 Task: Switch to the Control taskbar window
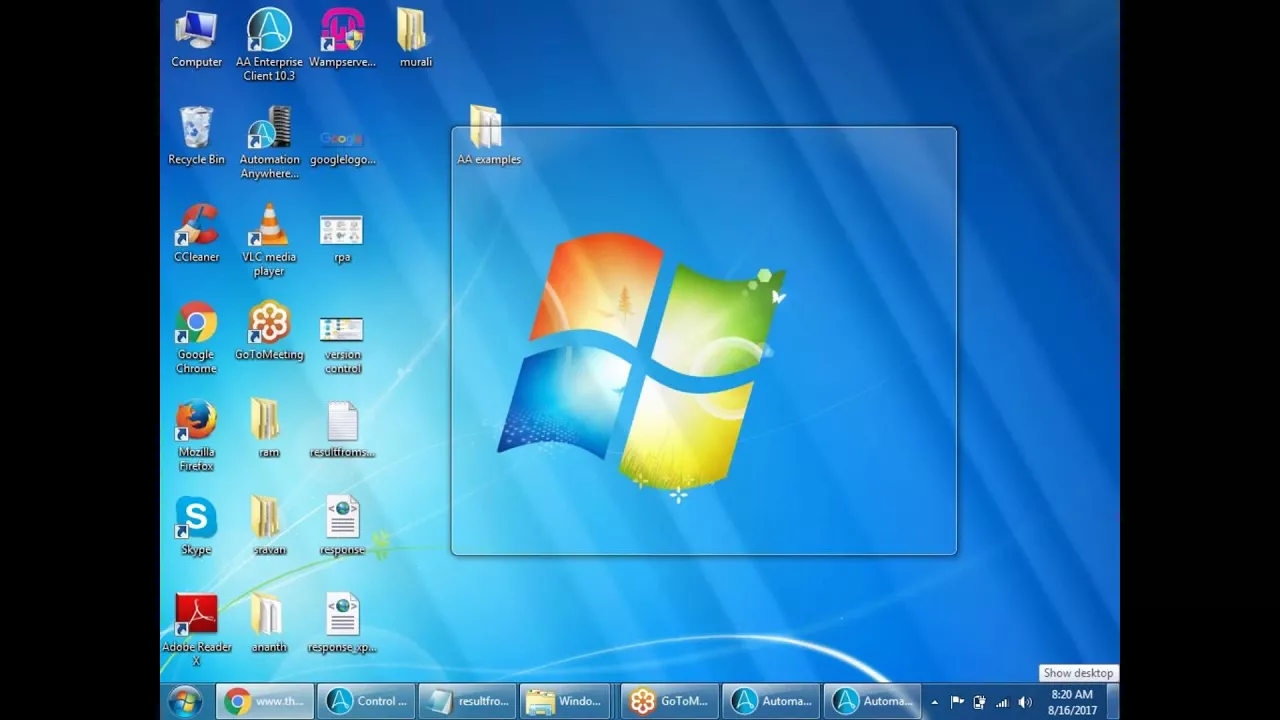coord(366,701)
